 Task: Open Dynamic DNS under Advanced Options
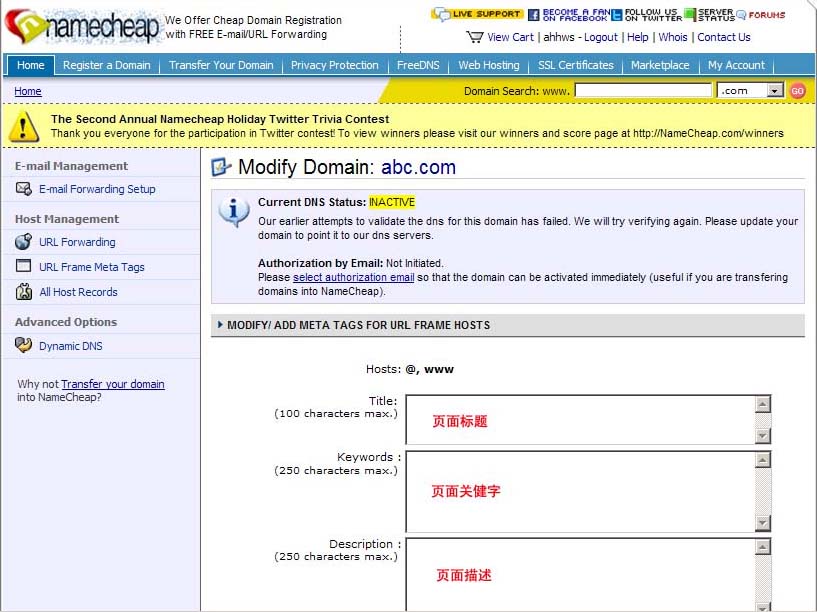(x=70, y=346)
